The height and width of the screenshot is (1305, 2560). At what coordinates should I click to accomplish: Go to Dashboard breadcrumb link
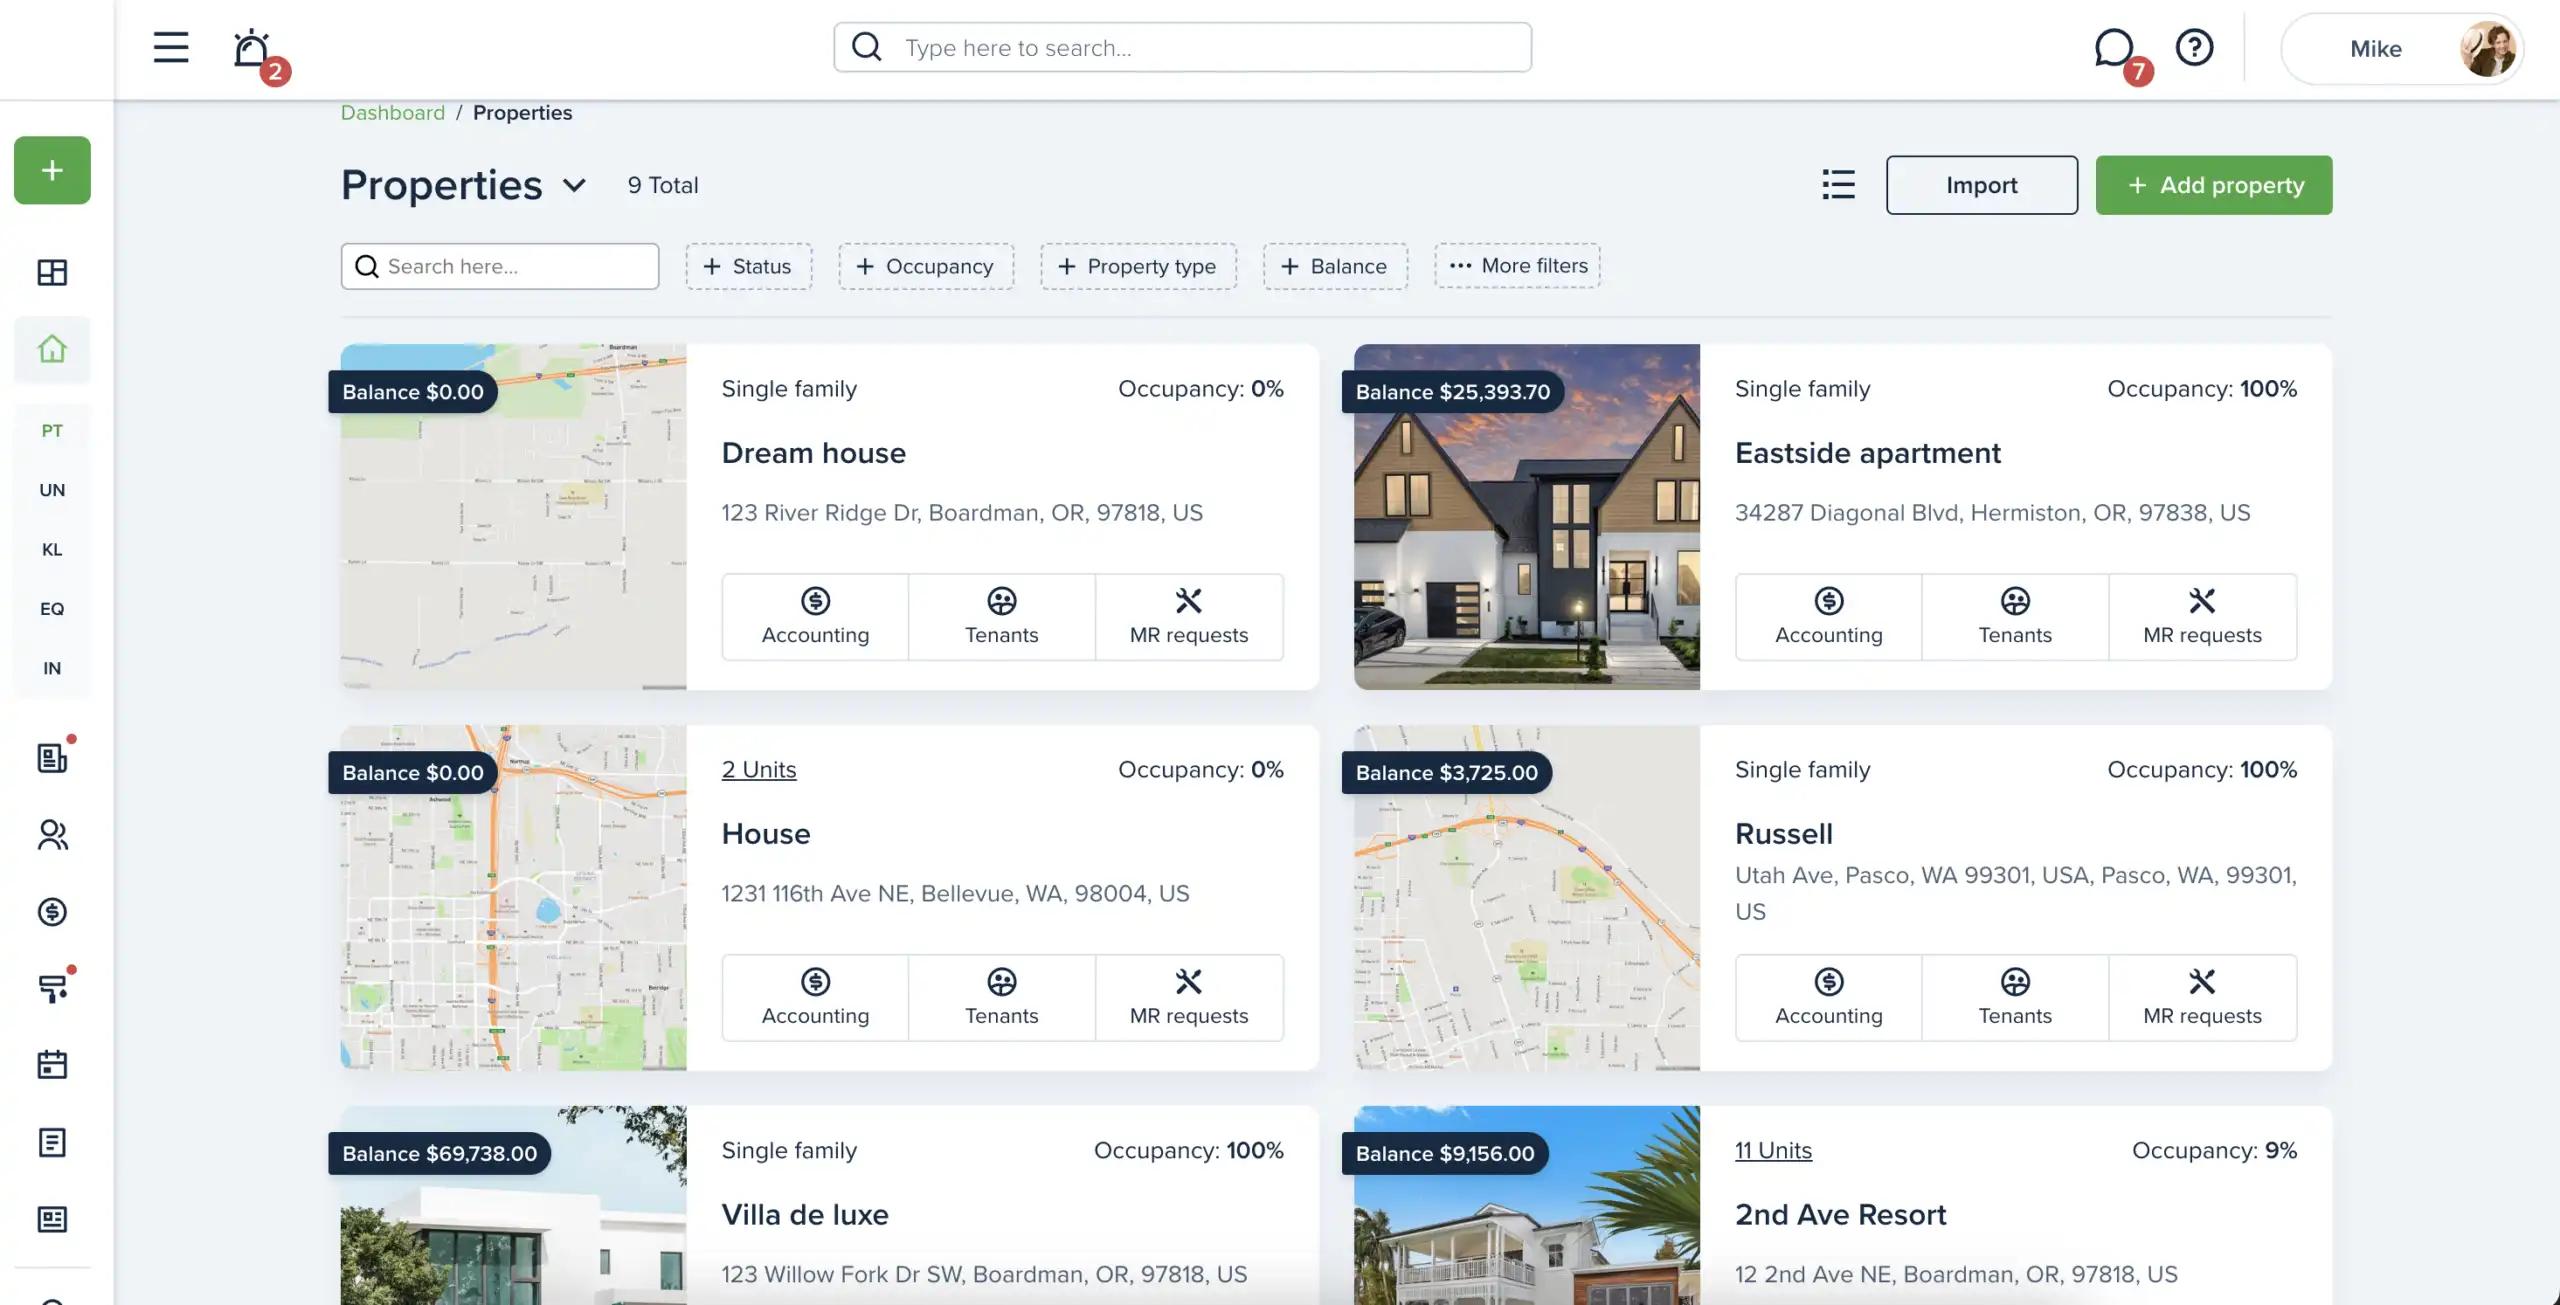392,112
